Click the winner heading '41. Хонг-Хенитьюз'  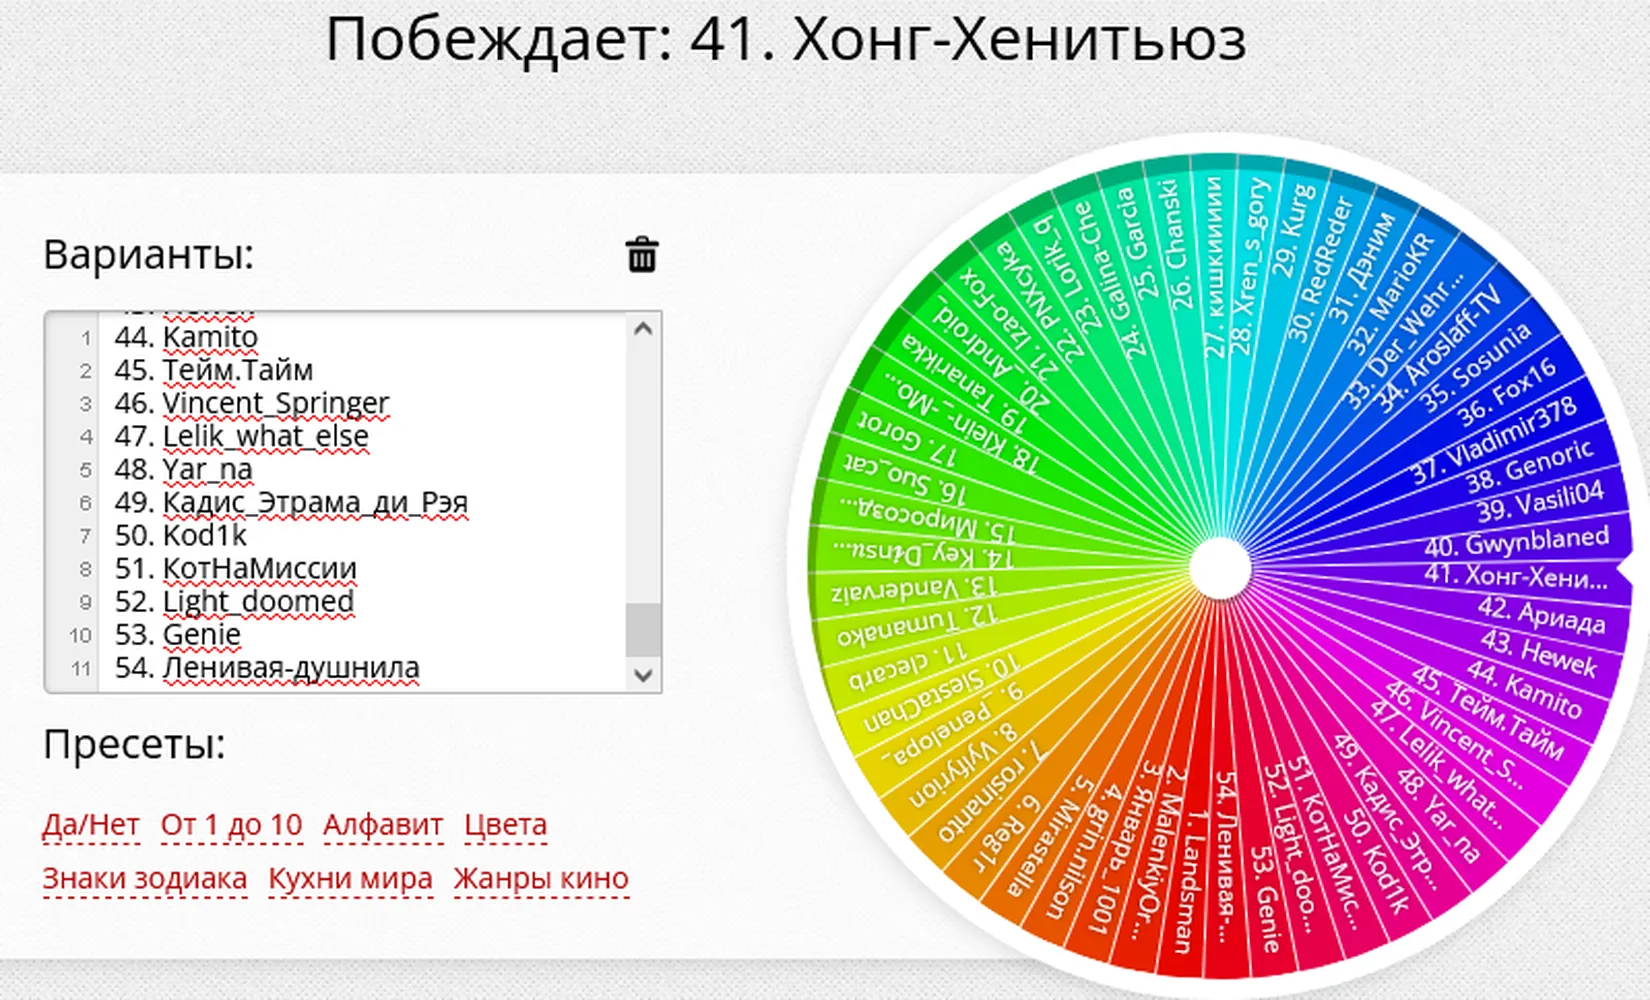(x=968, y=41)
